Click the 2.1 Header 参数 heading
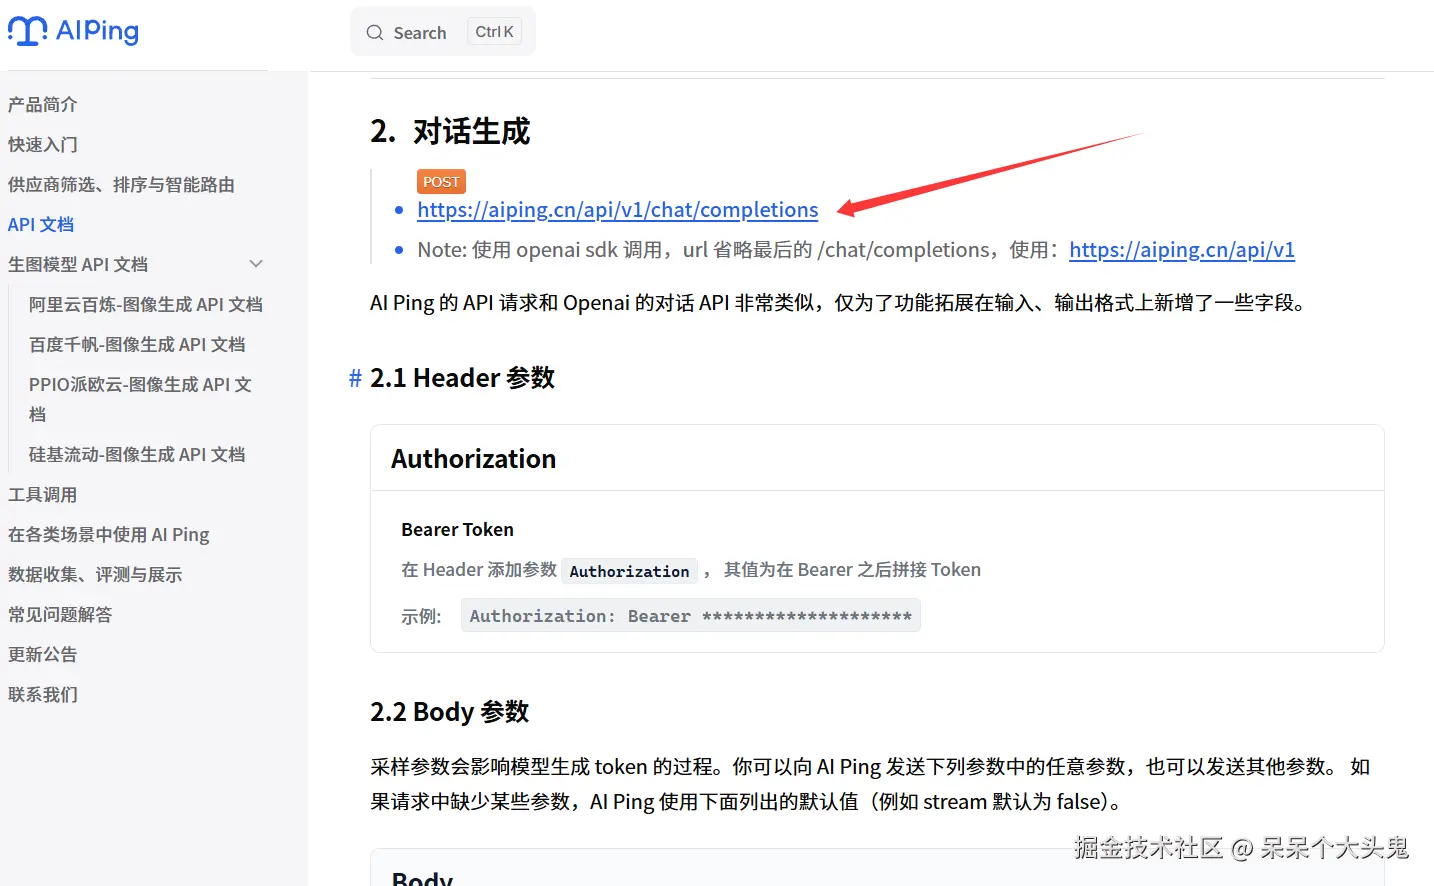Image resolution: width=1434 pixels, height=886 pixels. pyautogui.click(x=463, y=378)
